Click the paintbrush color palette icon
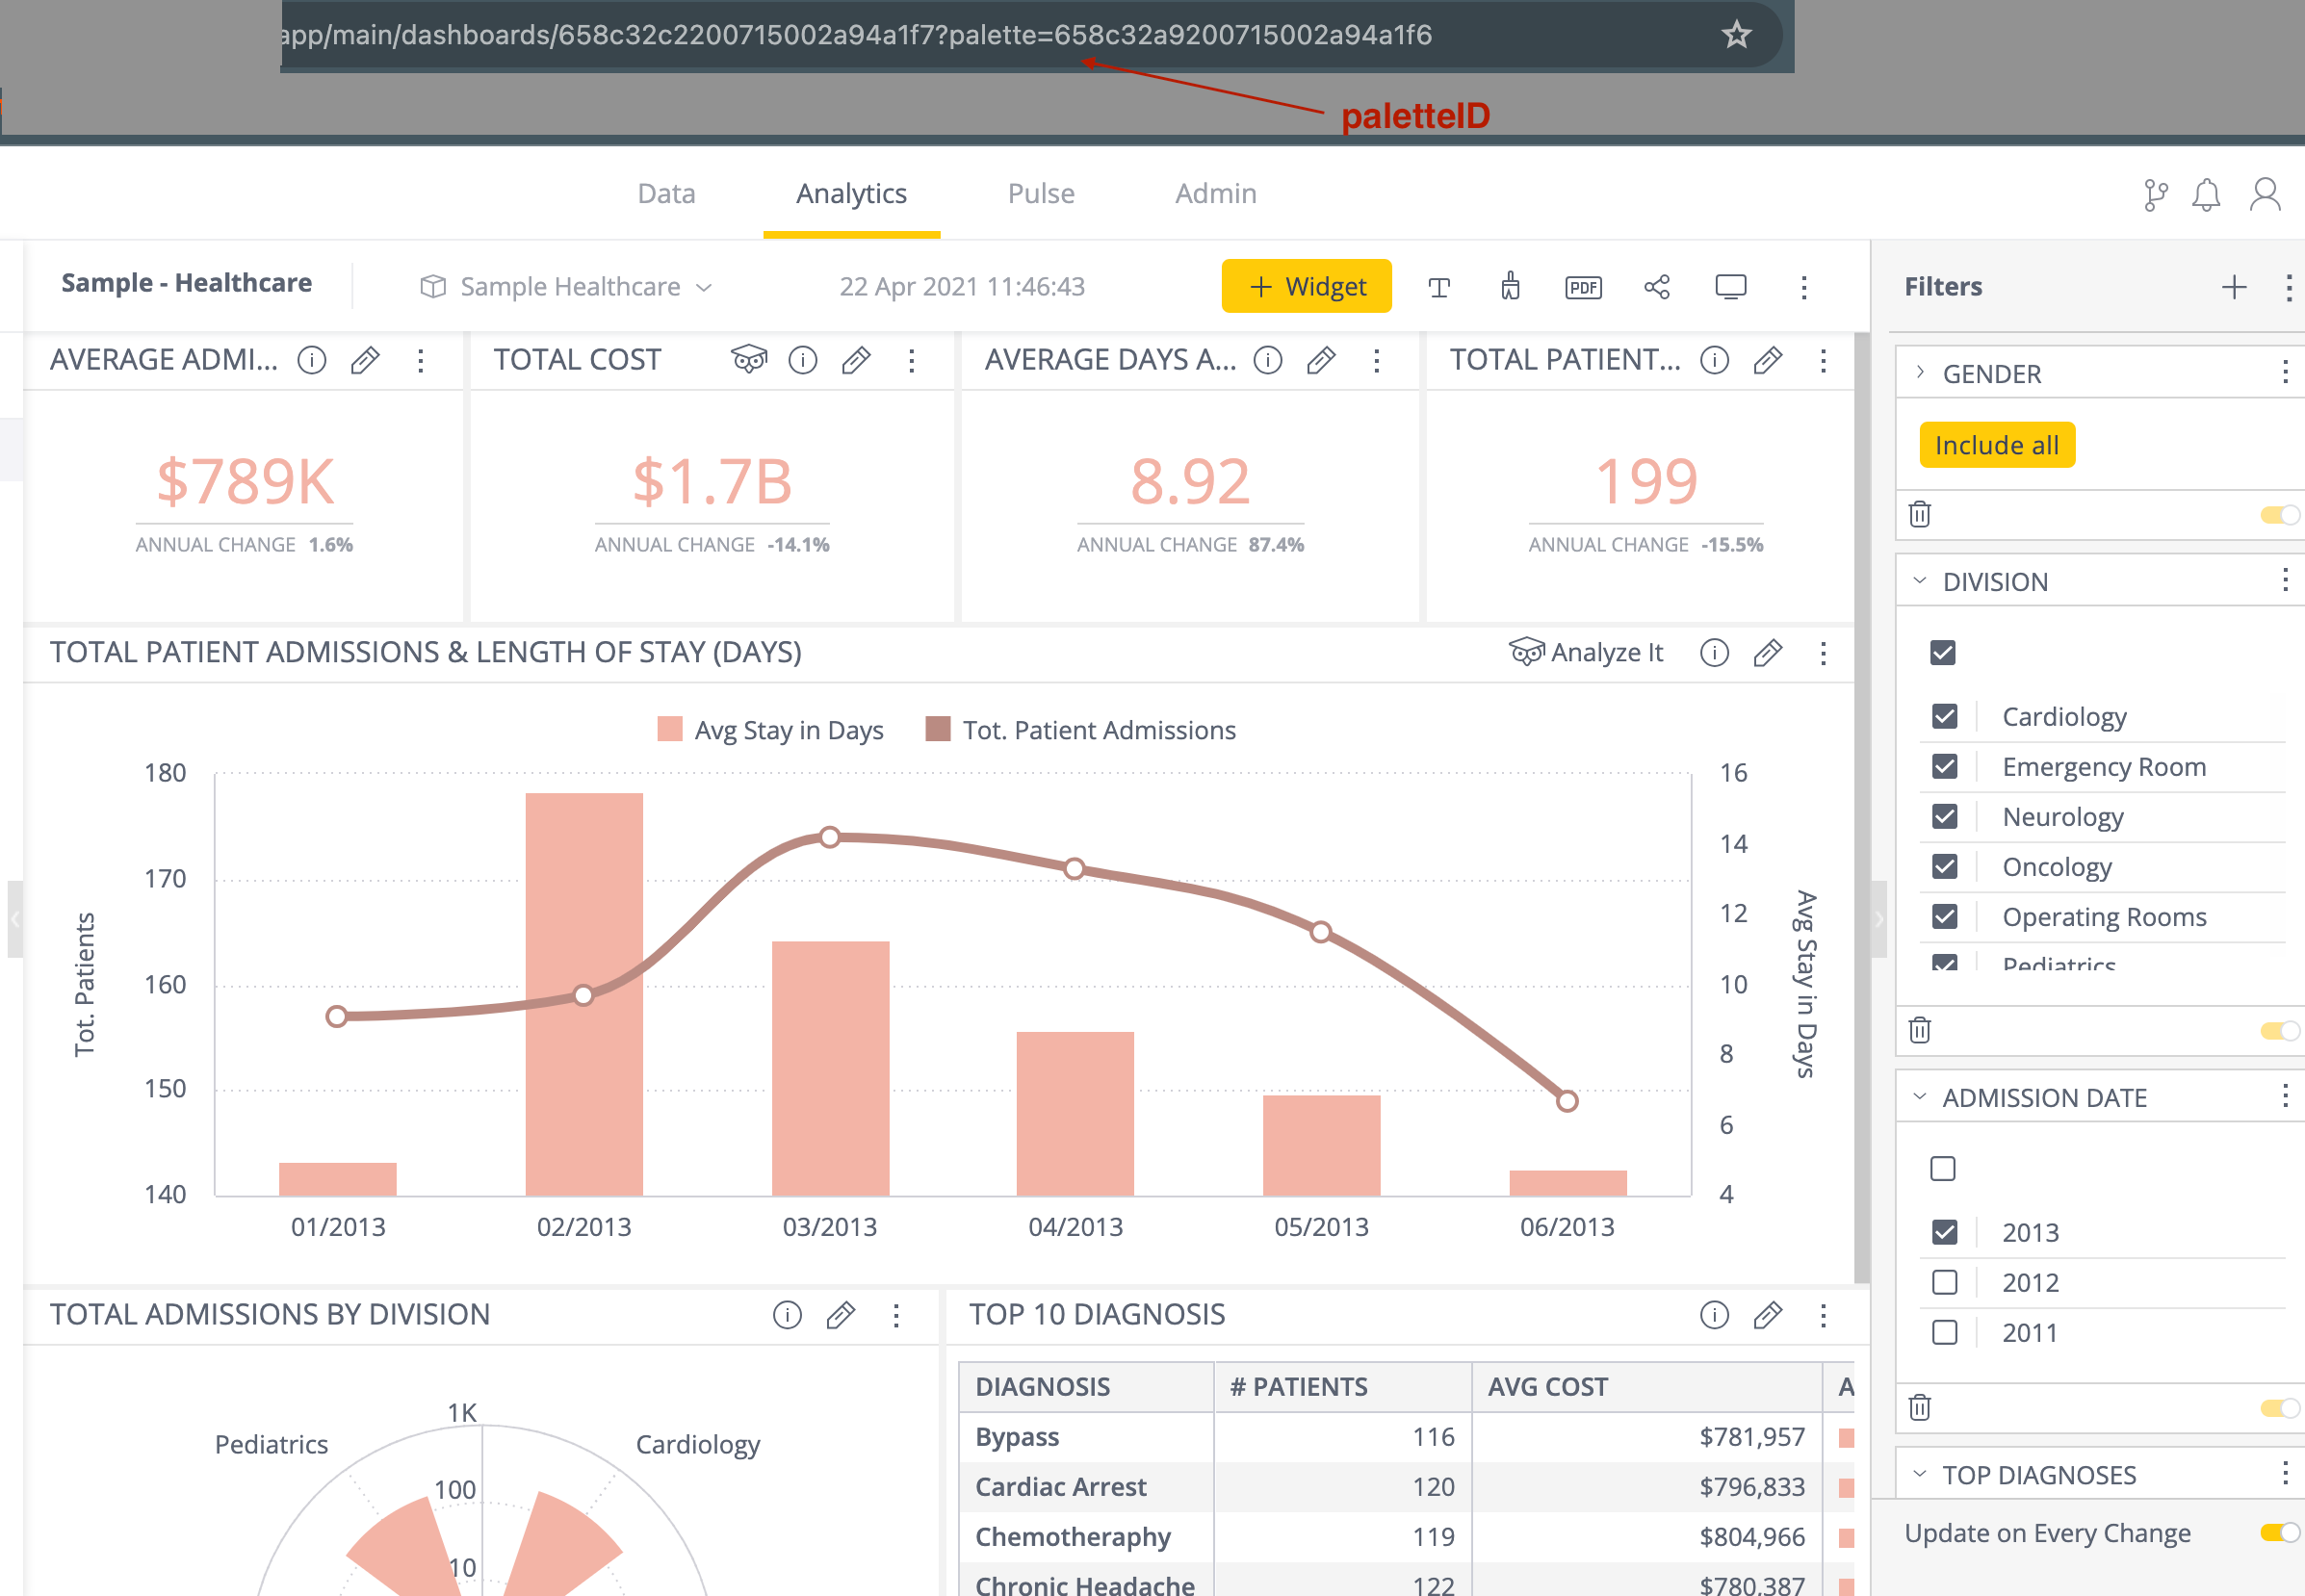 (x=1510, y=287)
